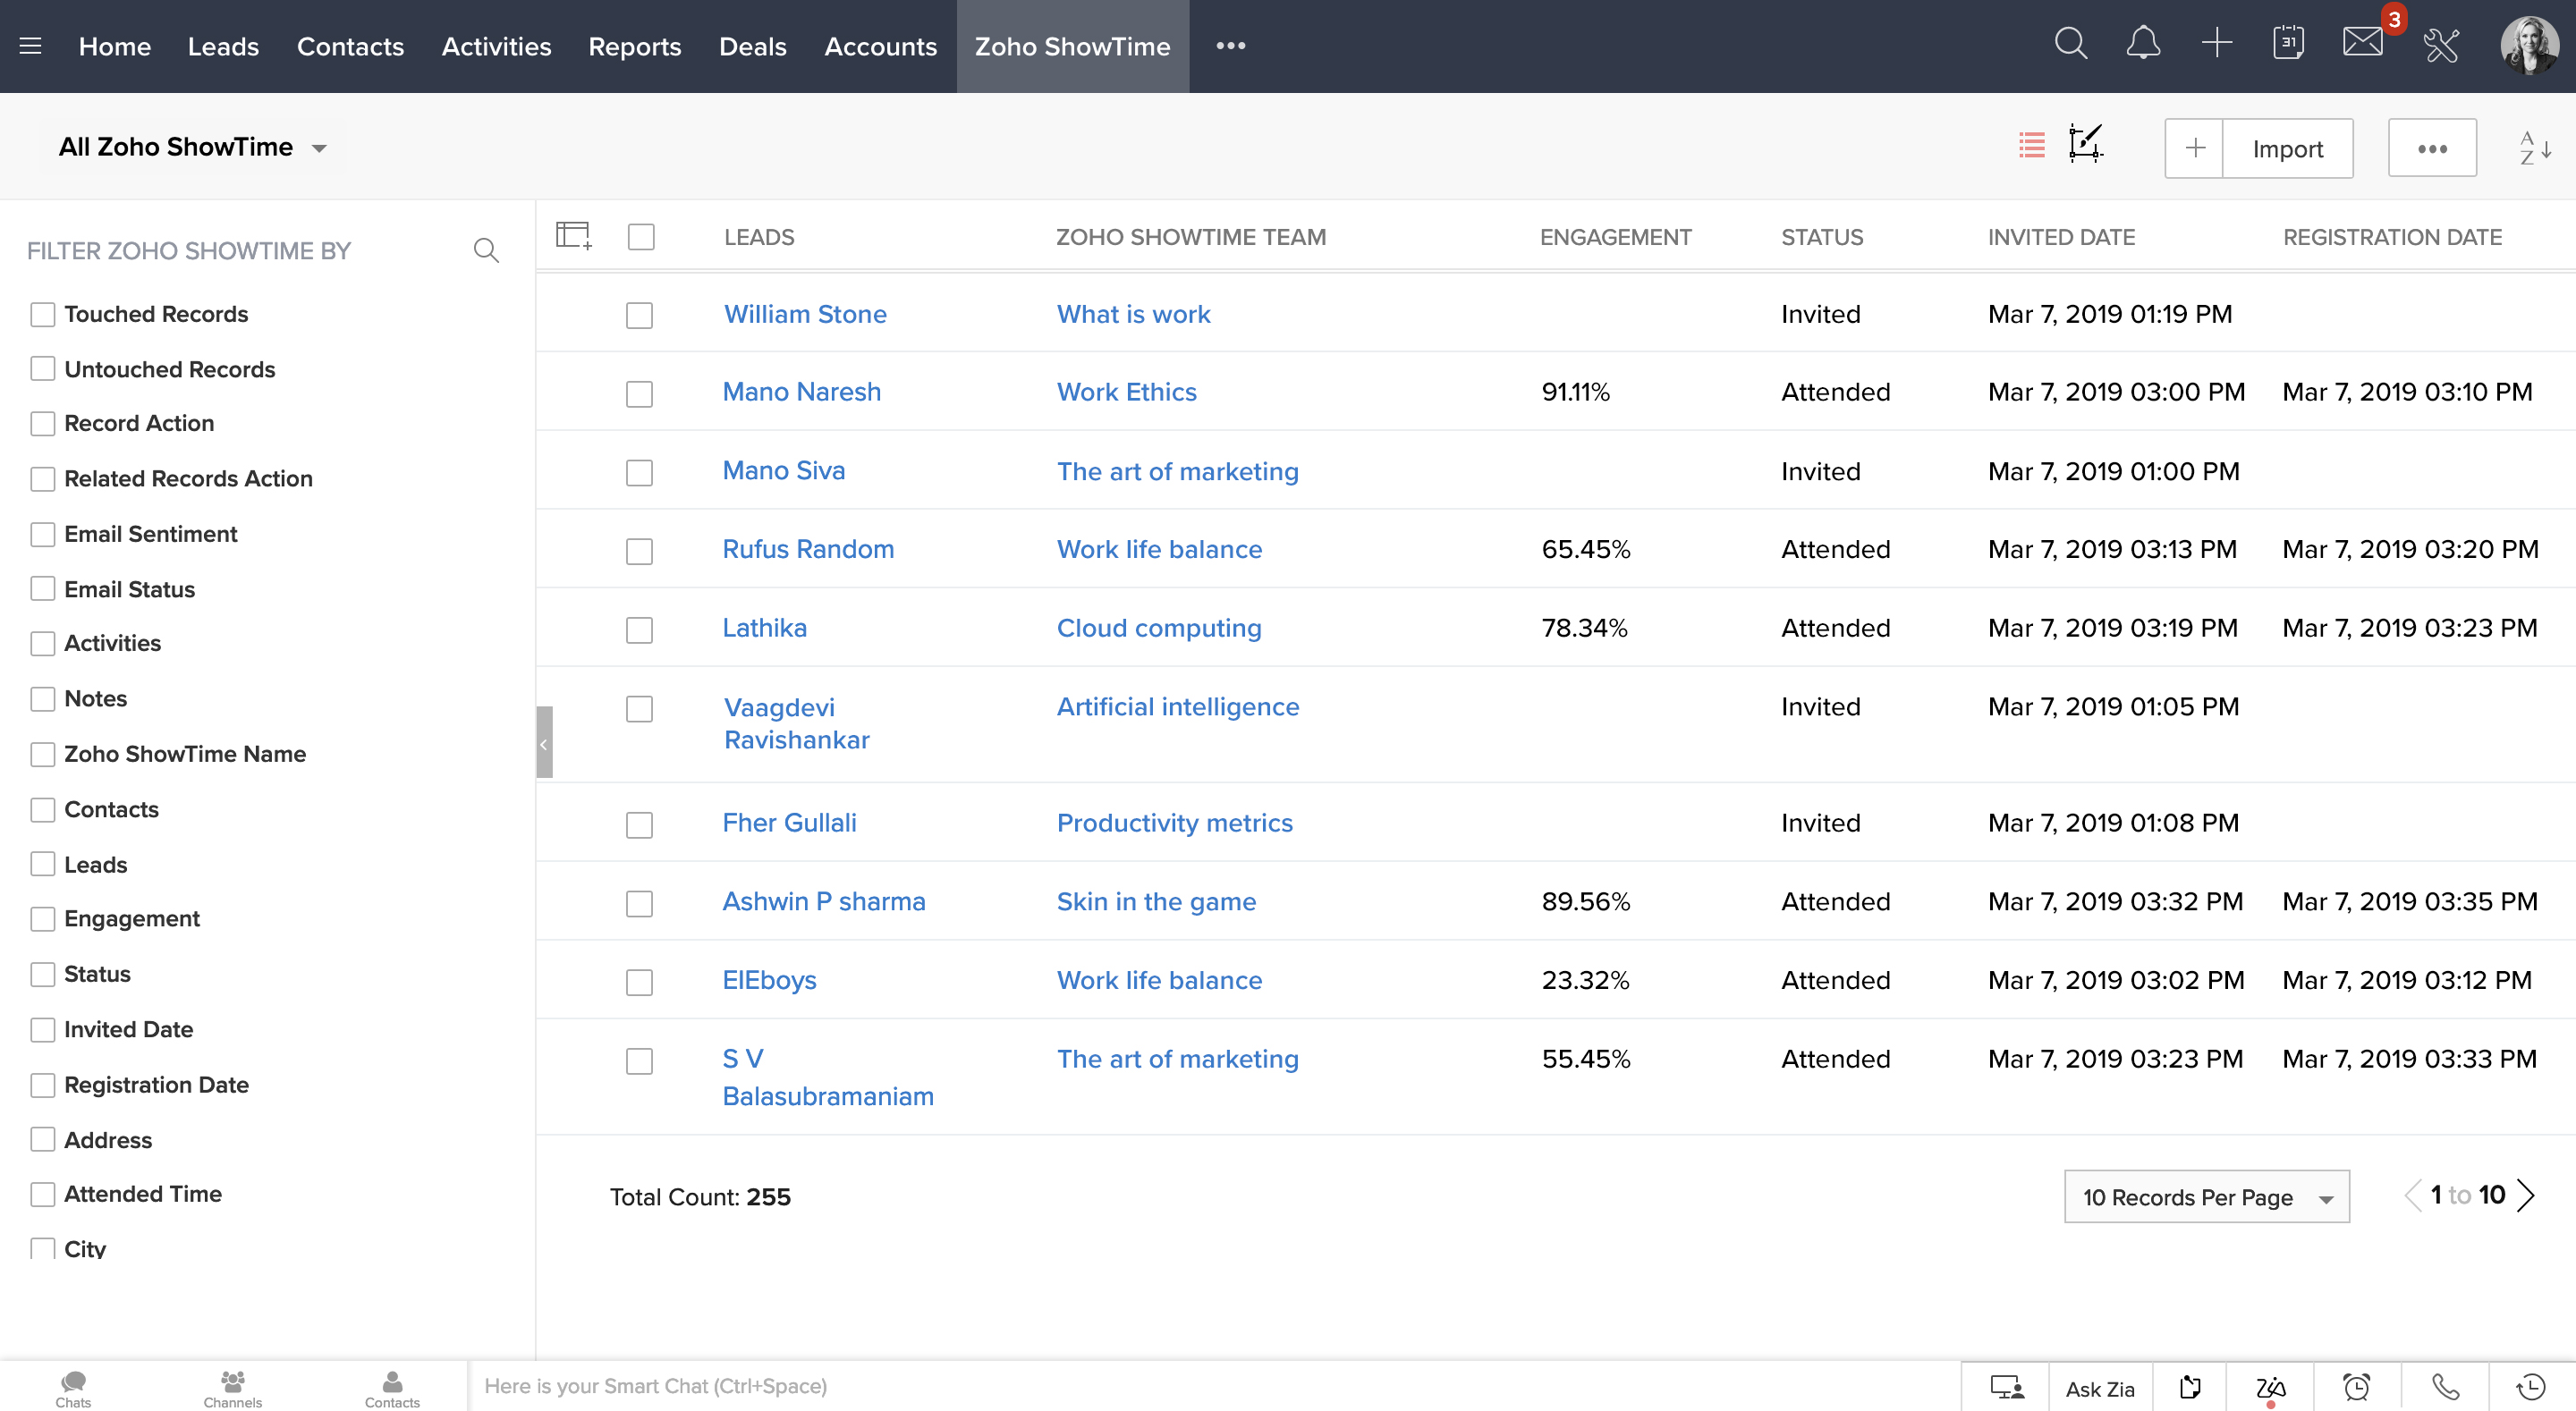This screenshot has height=1411, width=2576.
Task: Enable the Touched Records filter checkbox
Action: coord(43,315)
